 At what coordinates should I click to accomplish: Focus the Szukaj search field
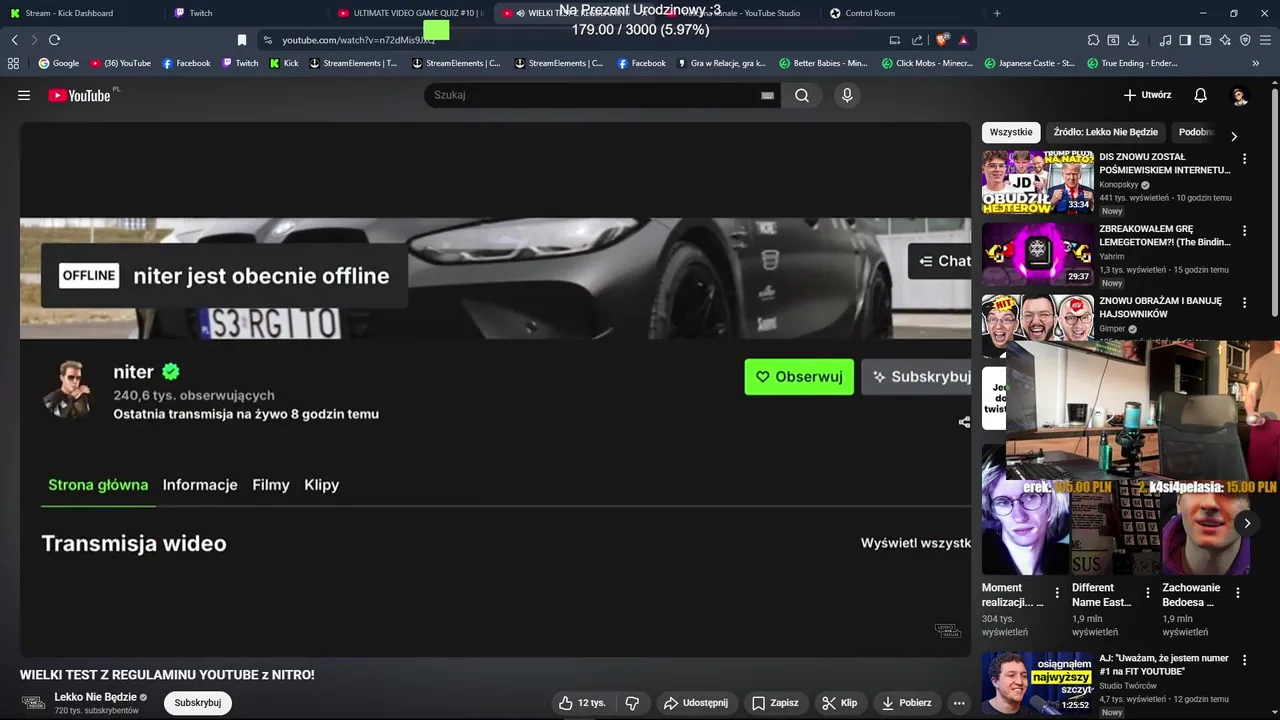[595, 95]
